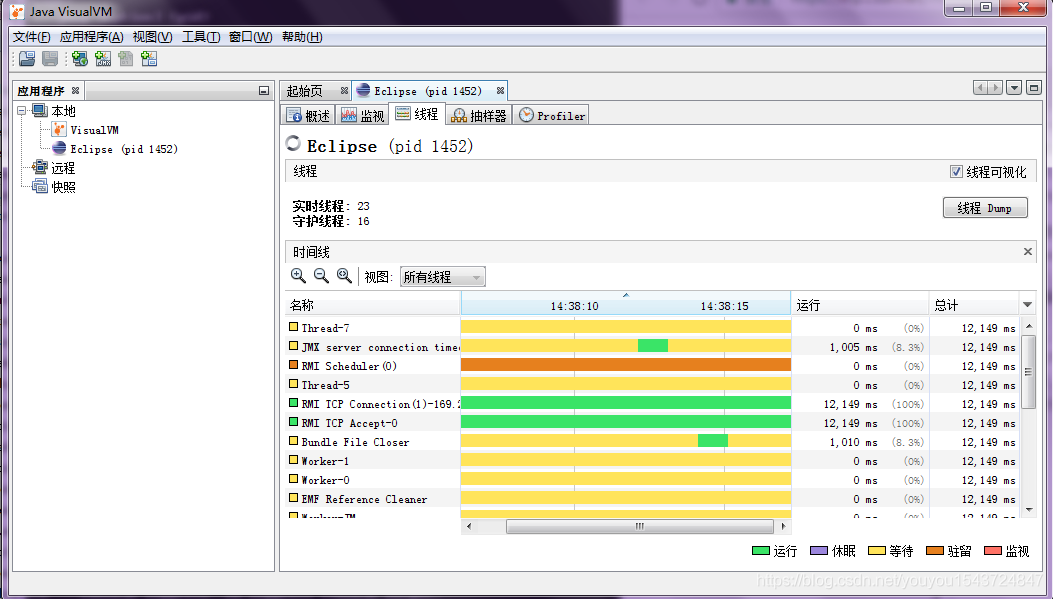1053x599 pixels.
Task: Click the timeline fit-to-width zoom icon
Action: (344, 276)
